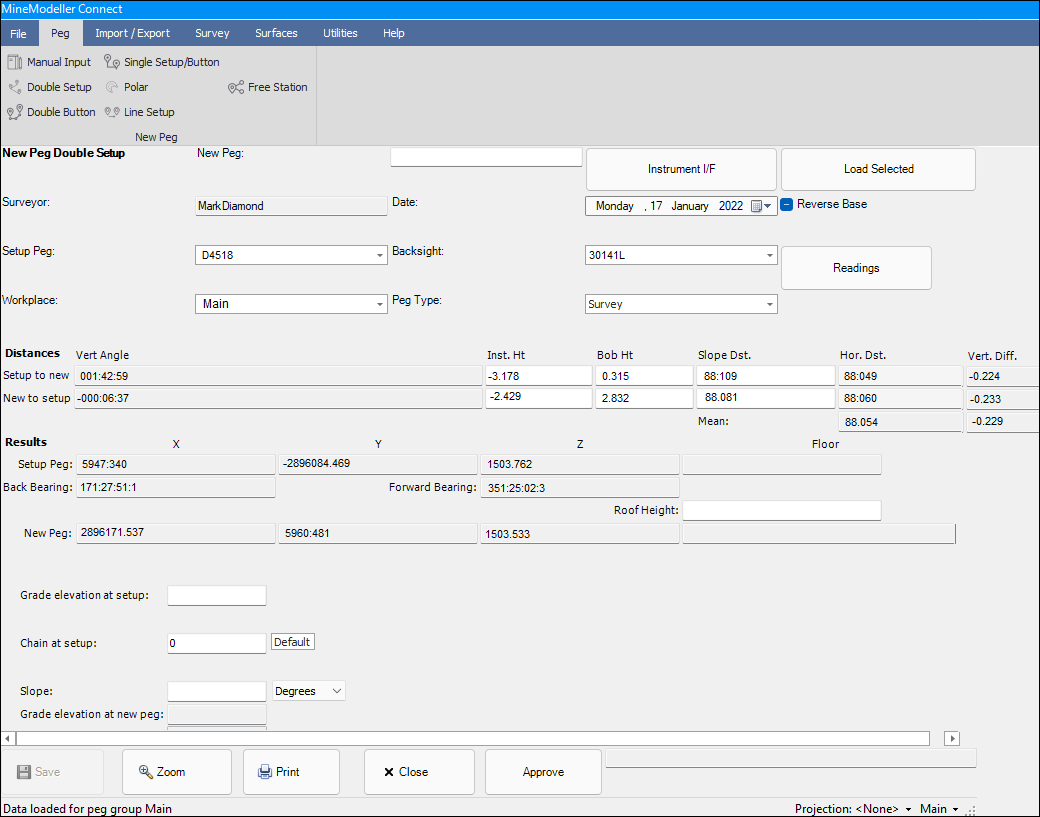
Task: Open the Single Setup/Button tool
Action: (161, 62)
